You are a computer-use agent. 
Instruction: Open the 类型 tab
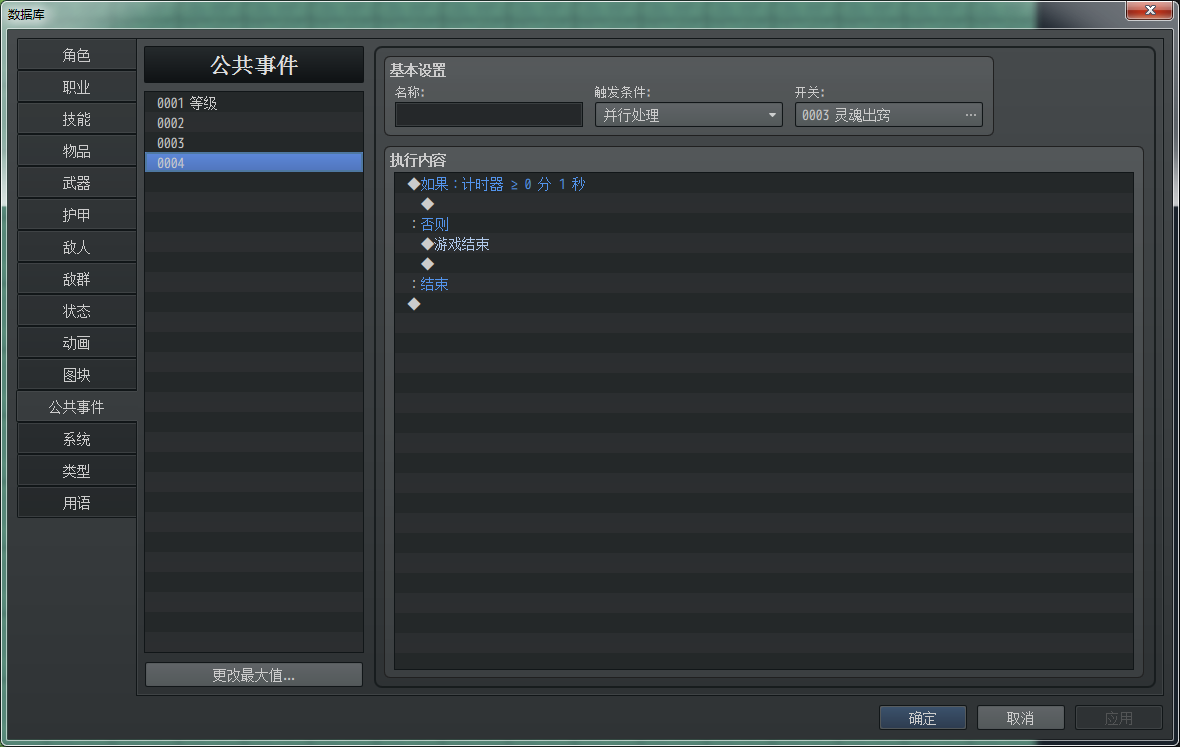coord(77,471)
